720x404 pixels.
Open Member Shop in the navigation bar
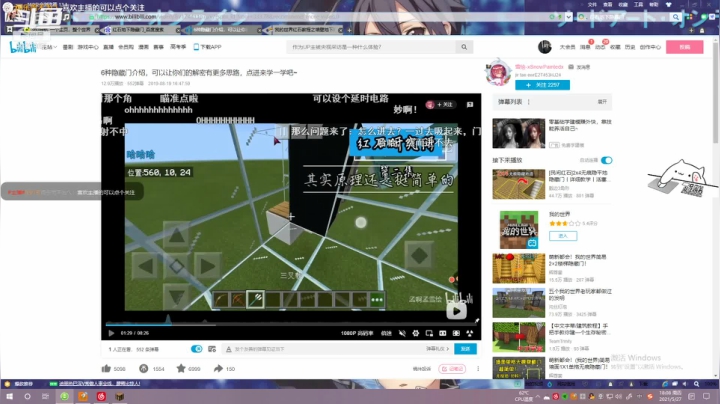(x=126, y=47)
